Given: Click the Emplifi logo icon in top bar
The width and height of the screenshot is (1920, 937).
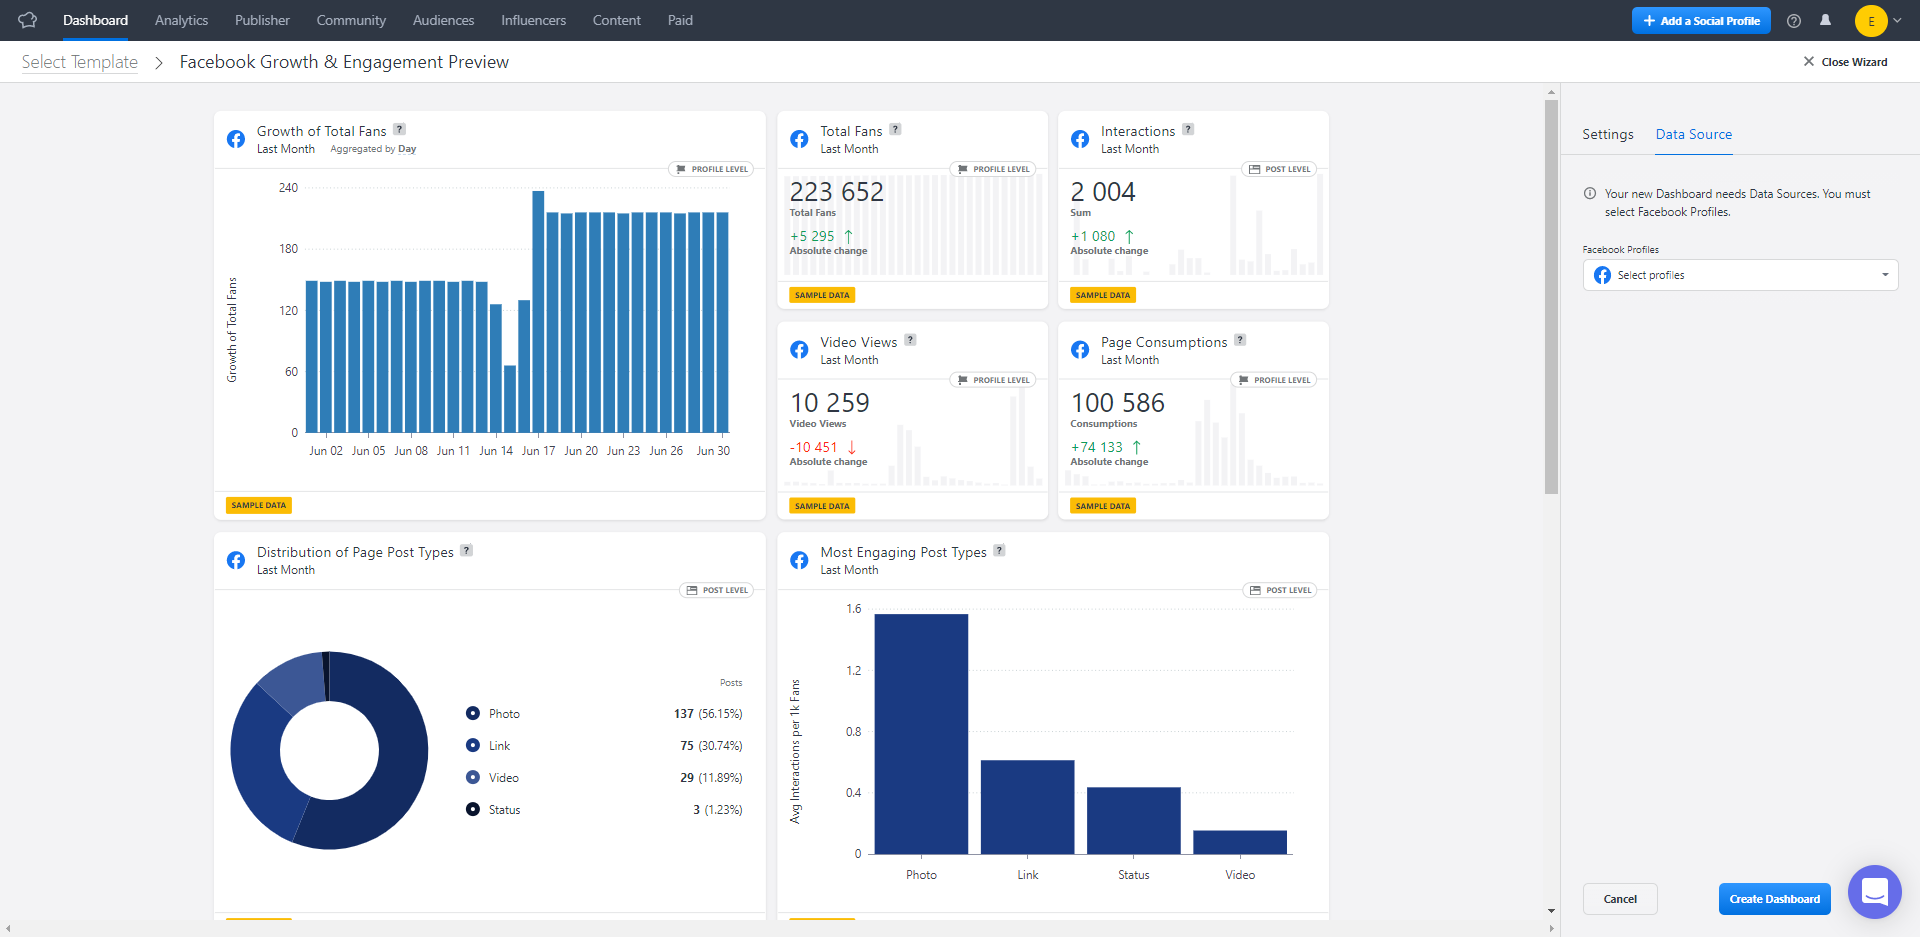Looking at the screenshot, I should 28,20.
